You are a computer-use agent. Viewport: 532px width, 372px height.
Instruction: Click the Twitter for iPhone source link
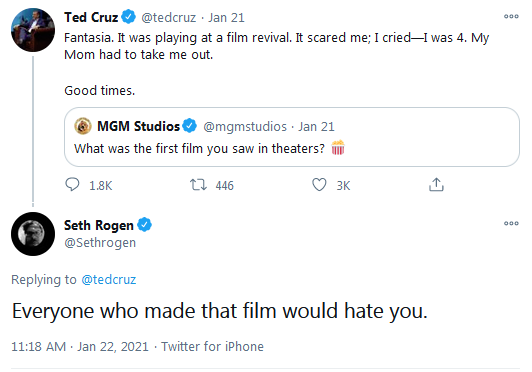(212, 347)
